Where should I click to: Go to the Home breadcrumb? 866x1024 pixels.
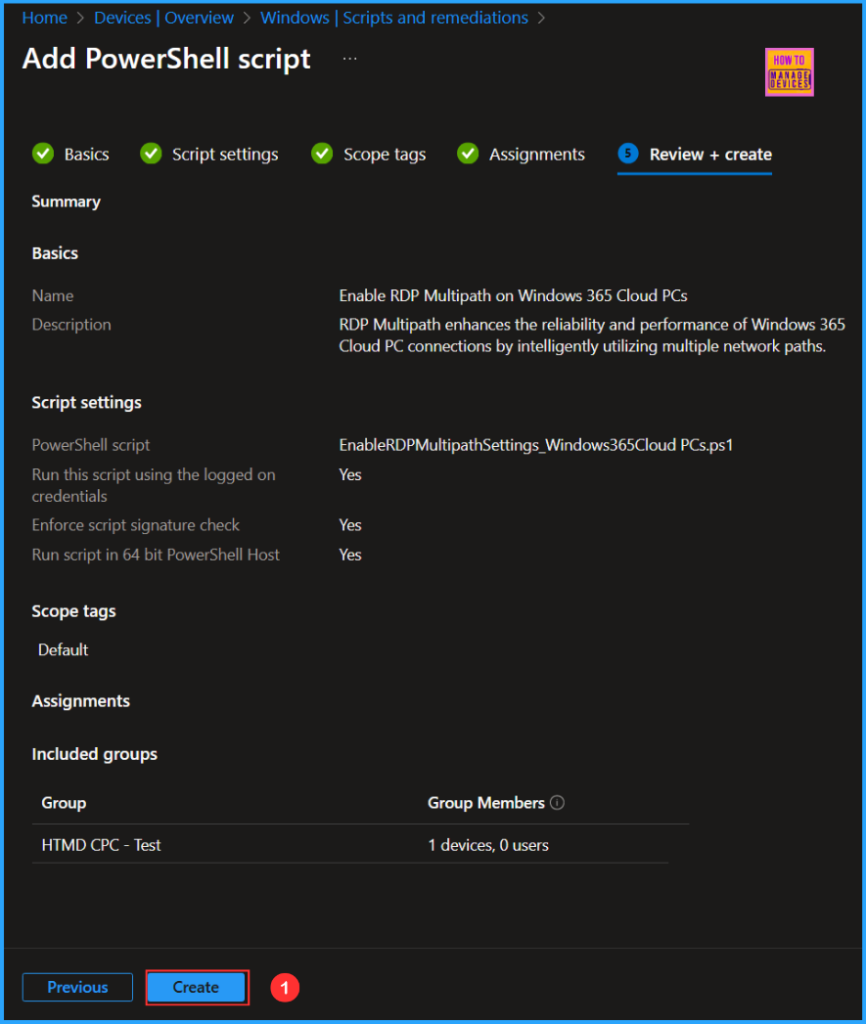pos(44,18)
